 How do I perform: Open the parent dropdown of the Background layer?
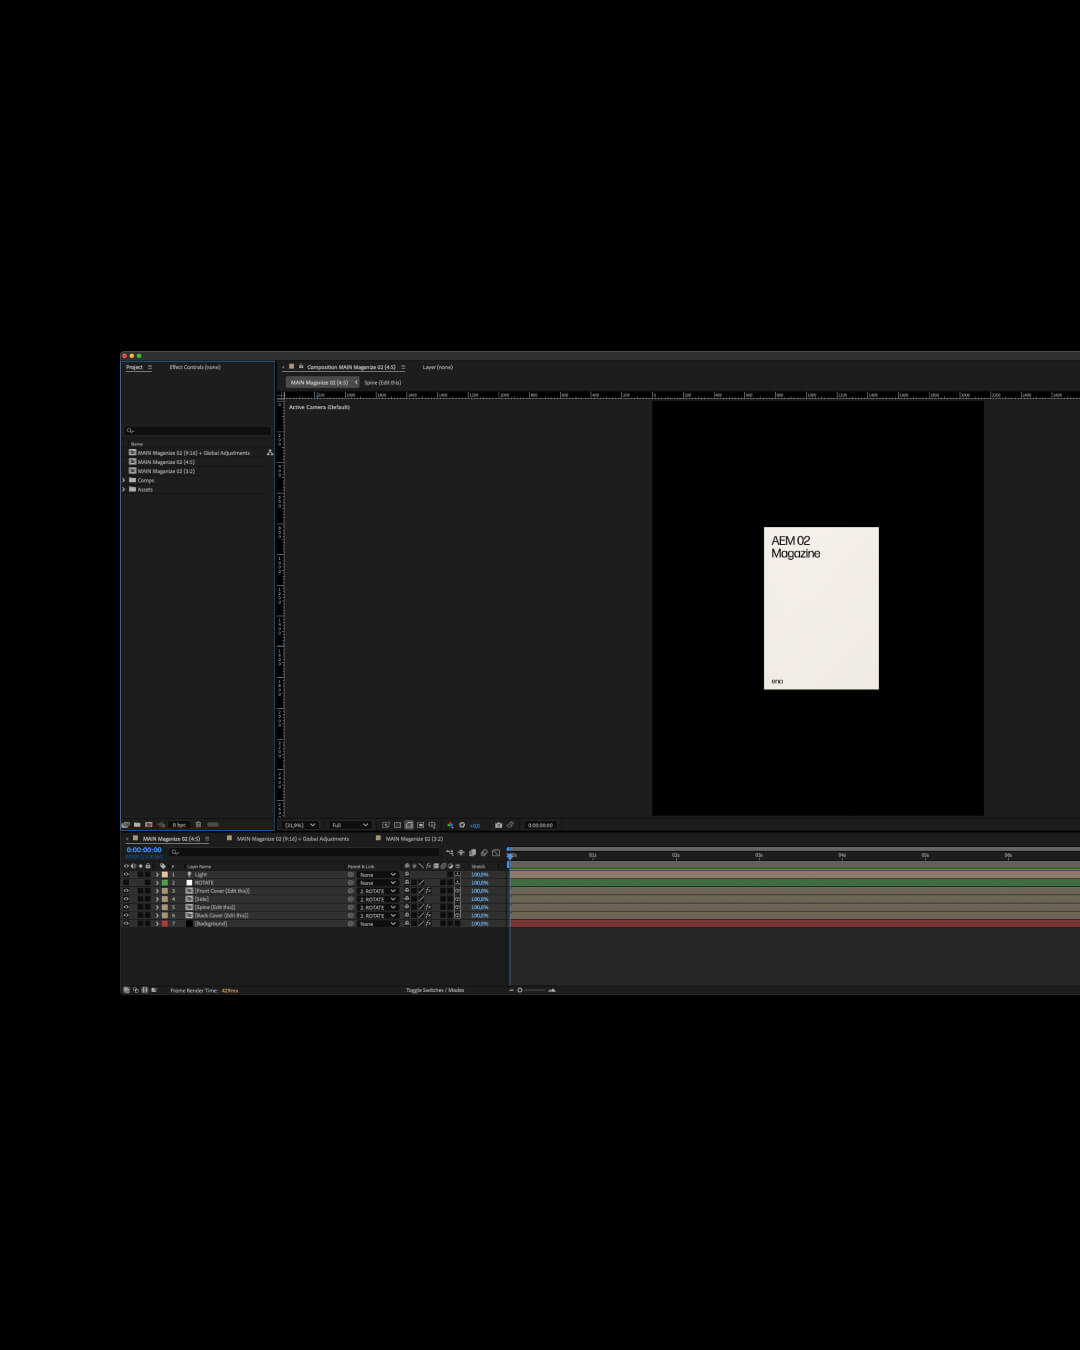(x=378, y=923)
